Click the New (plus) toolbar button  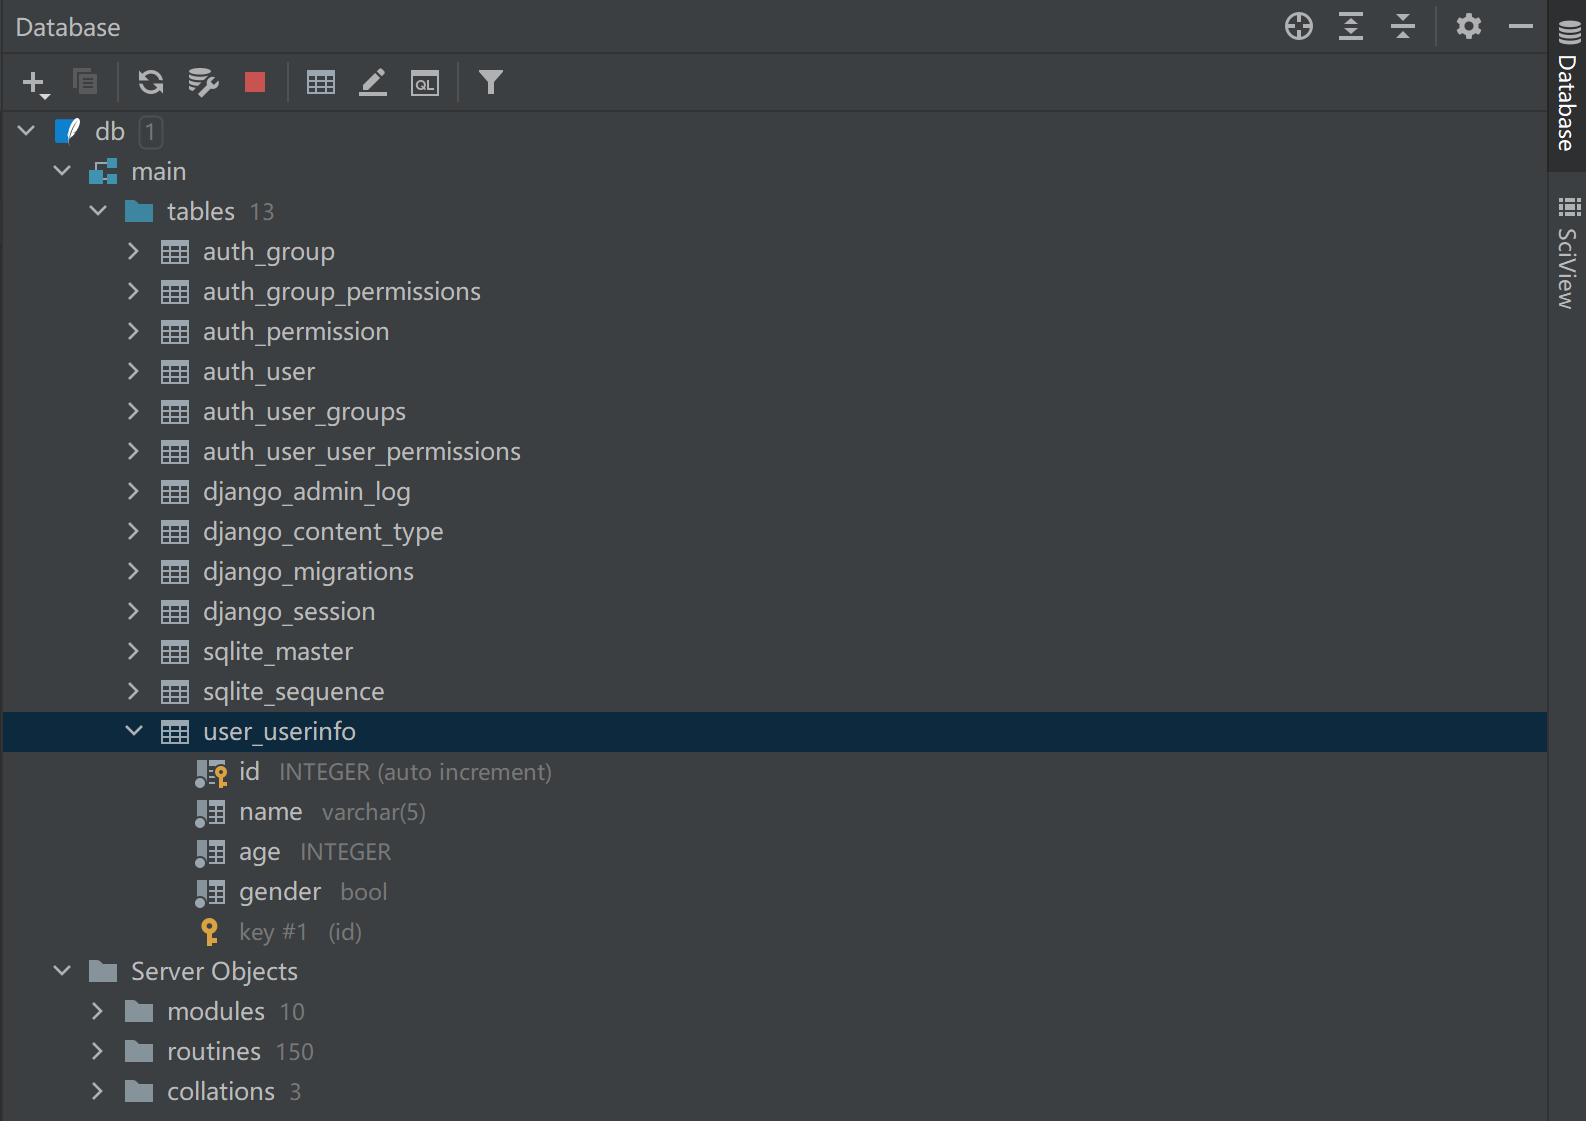pyautogui.click(x=35, y=83)
